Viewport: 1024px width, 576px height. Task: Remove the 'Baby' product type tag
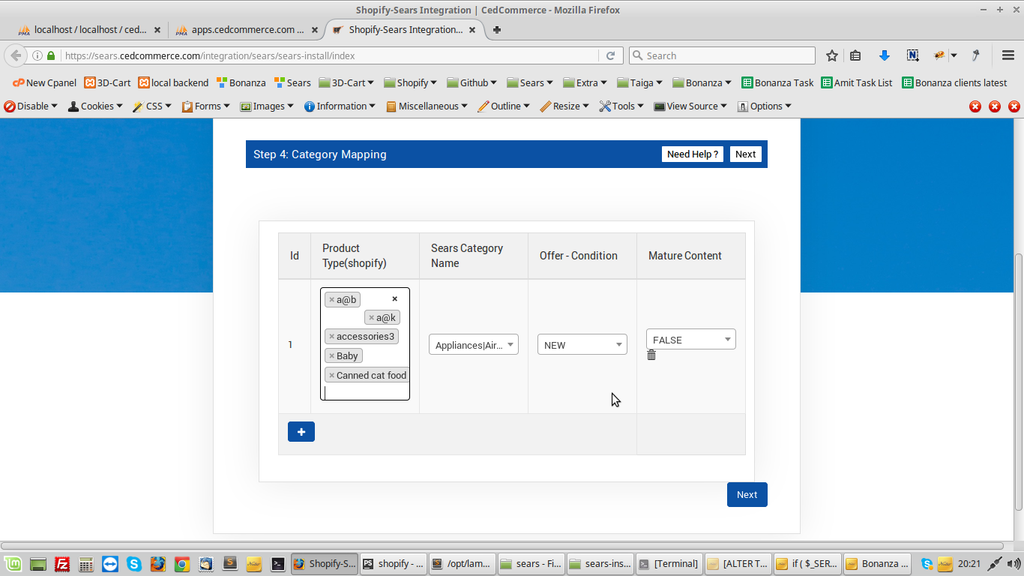(332, 356)
